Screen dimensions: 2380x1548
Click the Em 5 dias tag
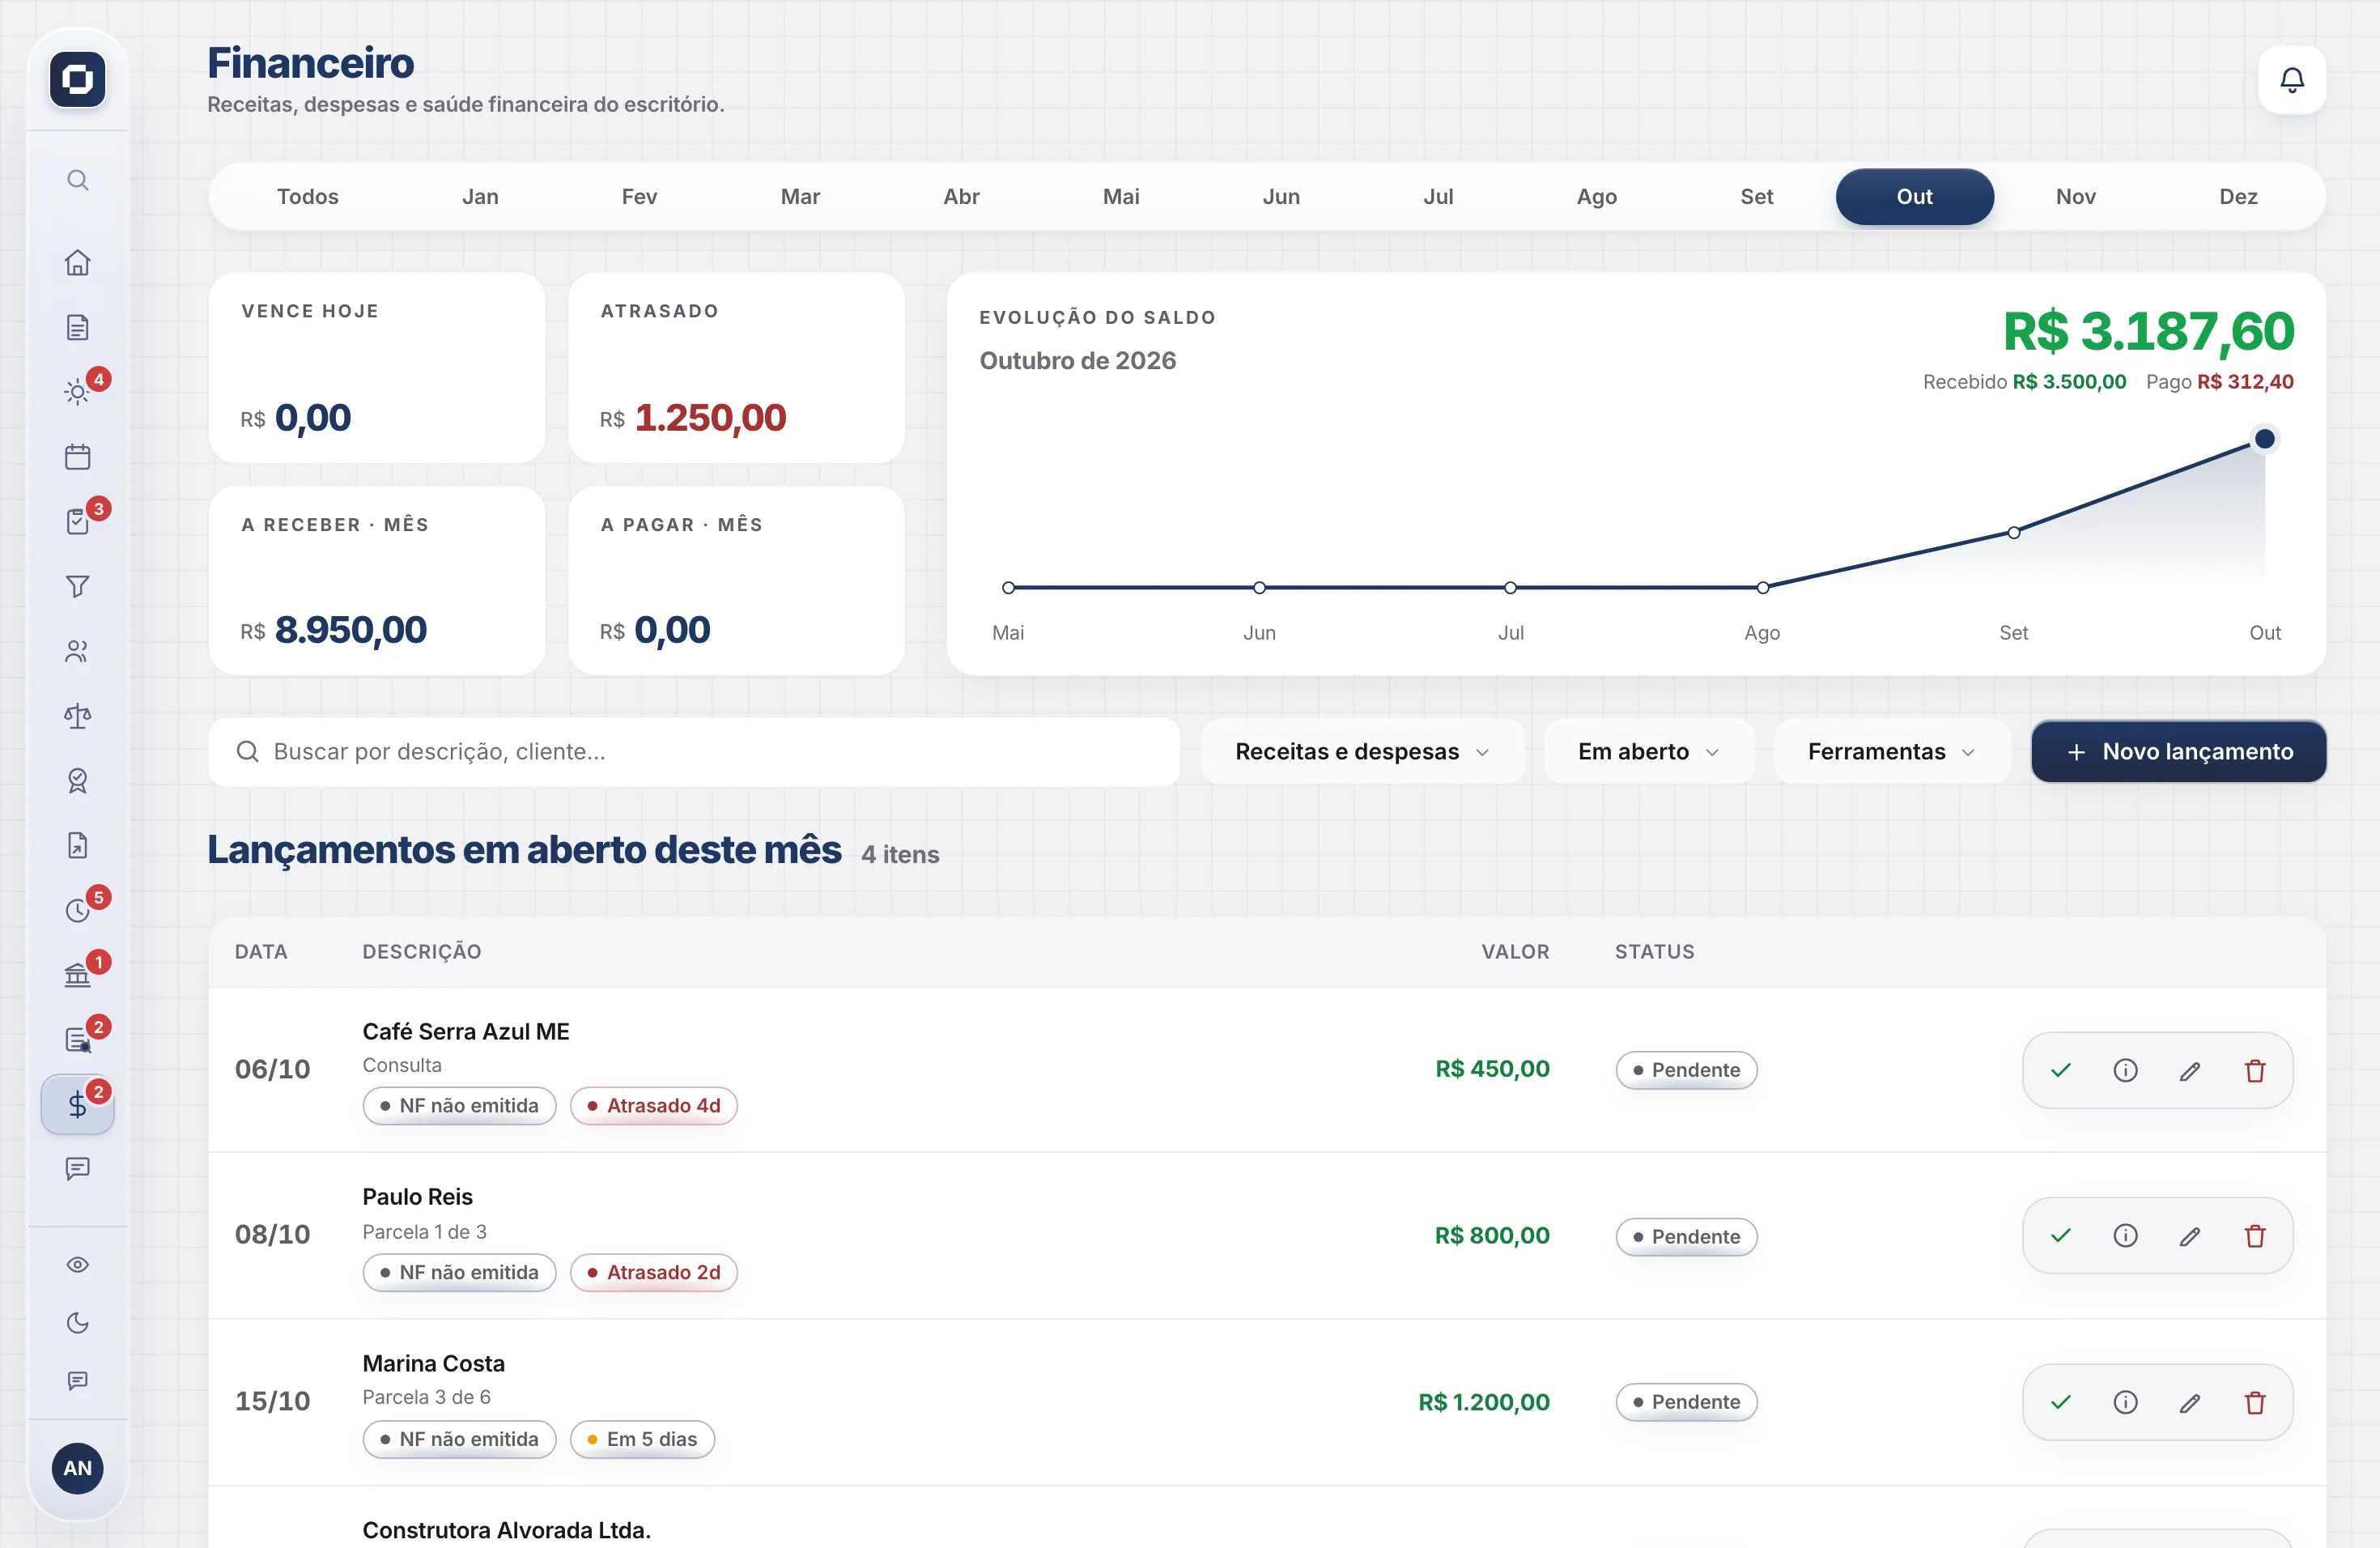(642, 1440)
